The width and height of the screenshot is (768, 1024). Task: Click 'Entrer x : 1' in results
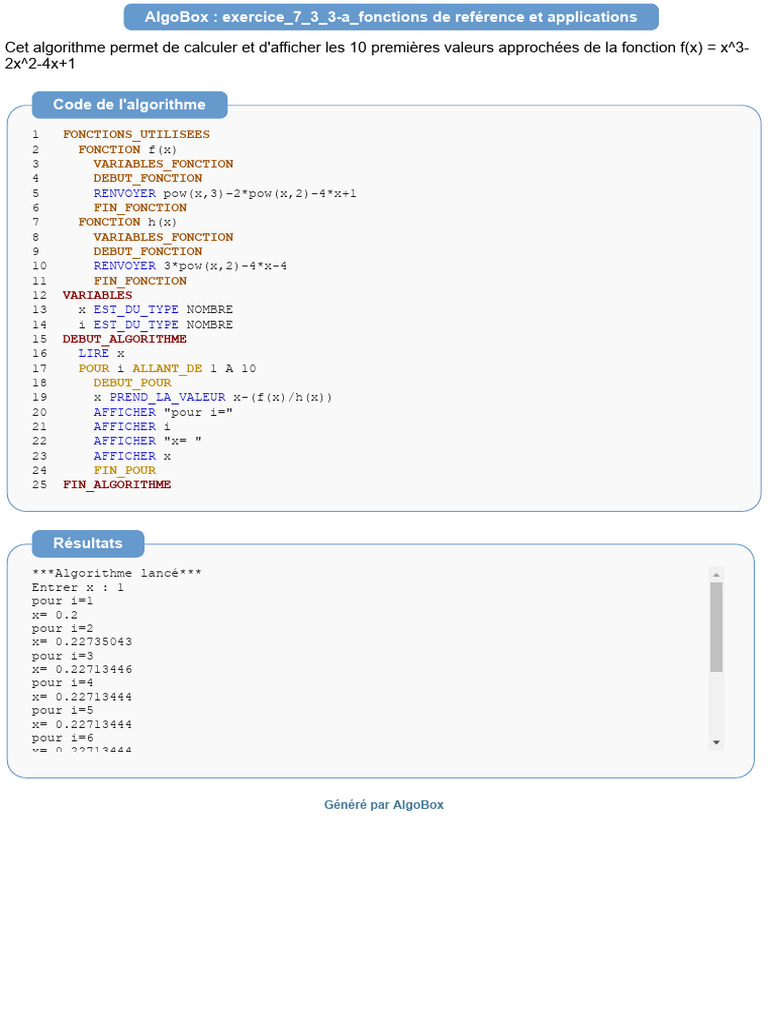tap(78, 588)
